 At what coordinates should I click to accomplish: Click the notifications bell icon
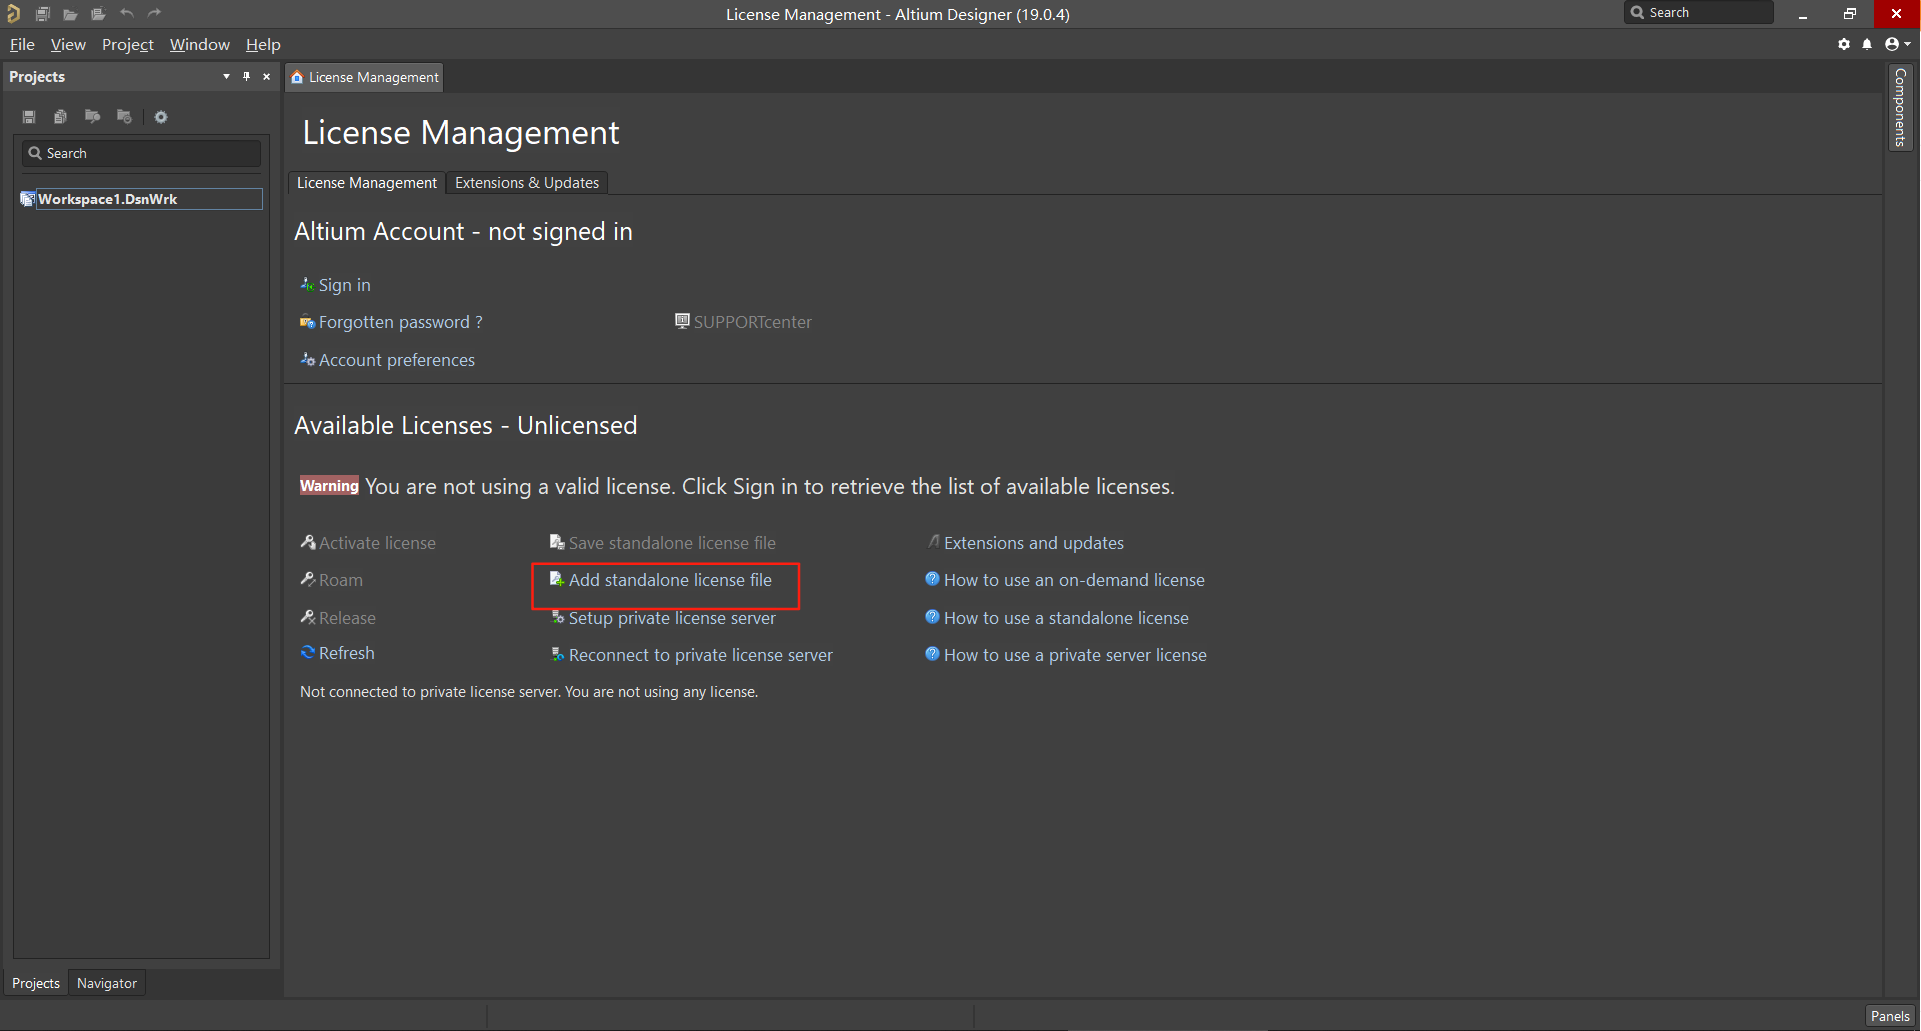1867,44
